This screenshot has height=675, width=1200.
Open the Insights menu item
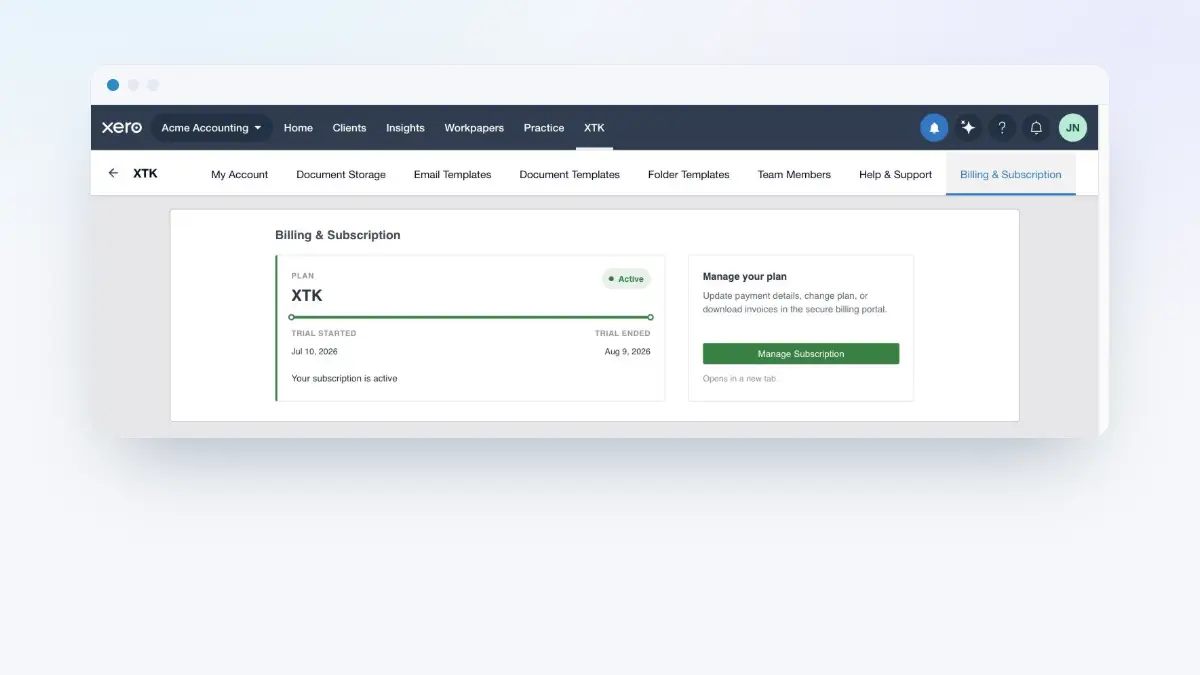tap(405, 128)
